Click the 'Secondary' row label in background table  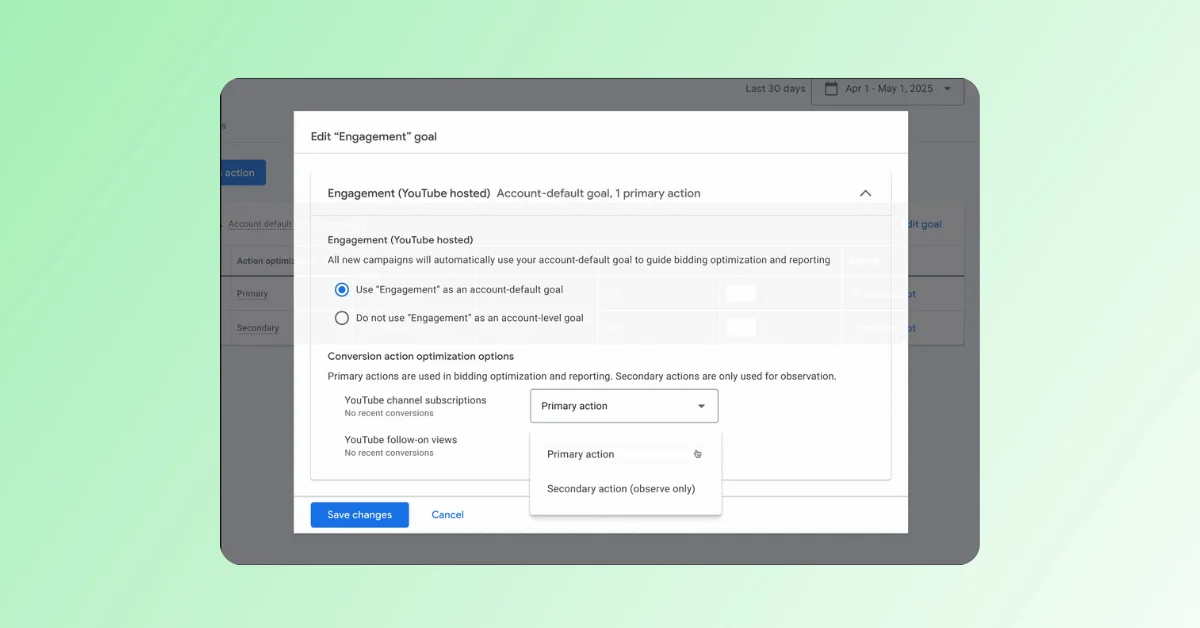click(258, 328)
